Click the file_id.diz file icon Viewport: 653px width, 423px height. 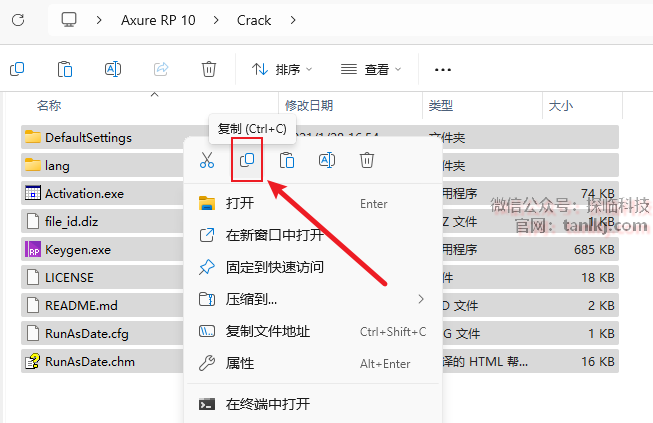pyautogui.click(x=33, y=221)
